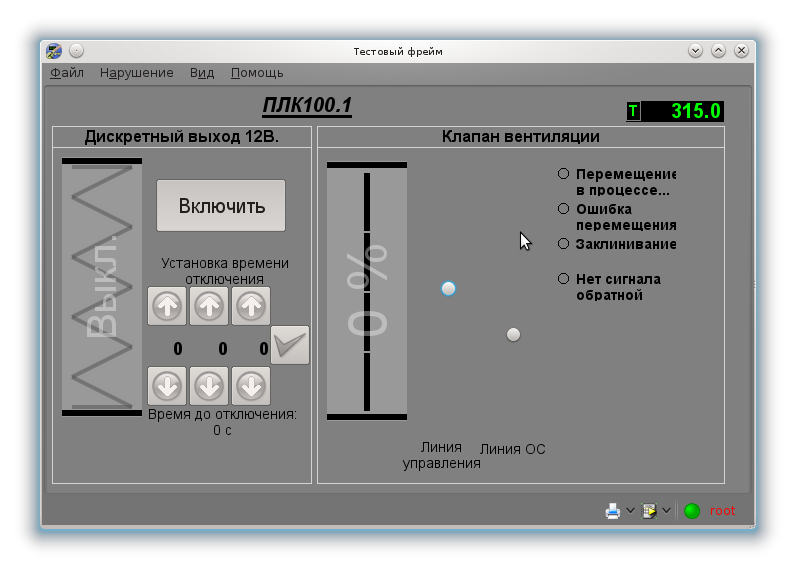Click the export table icon in status bar
This screenshot has height=569, width=796.
[x=649, y=511]
